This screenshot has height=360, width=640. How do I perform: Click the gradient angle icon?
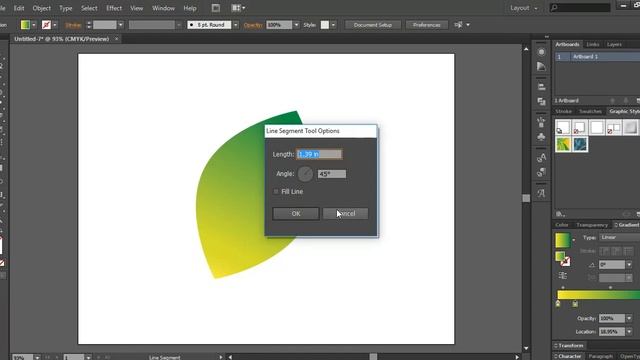tap(591, 265)
